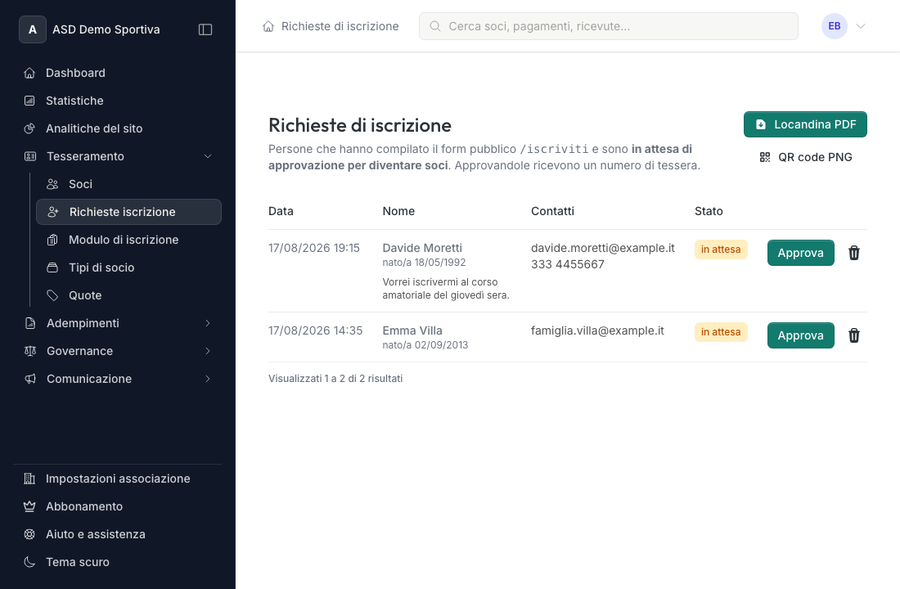Select Modulo di iscrizione item
This screenshot has width=900, height=589.
[x=129, y=240]
